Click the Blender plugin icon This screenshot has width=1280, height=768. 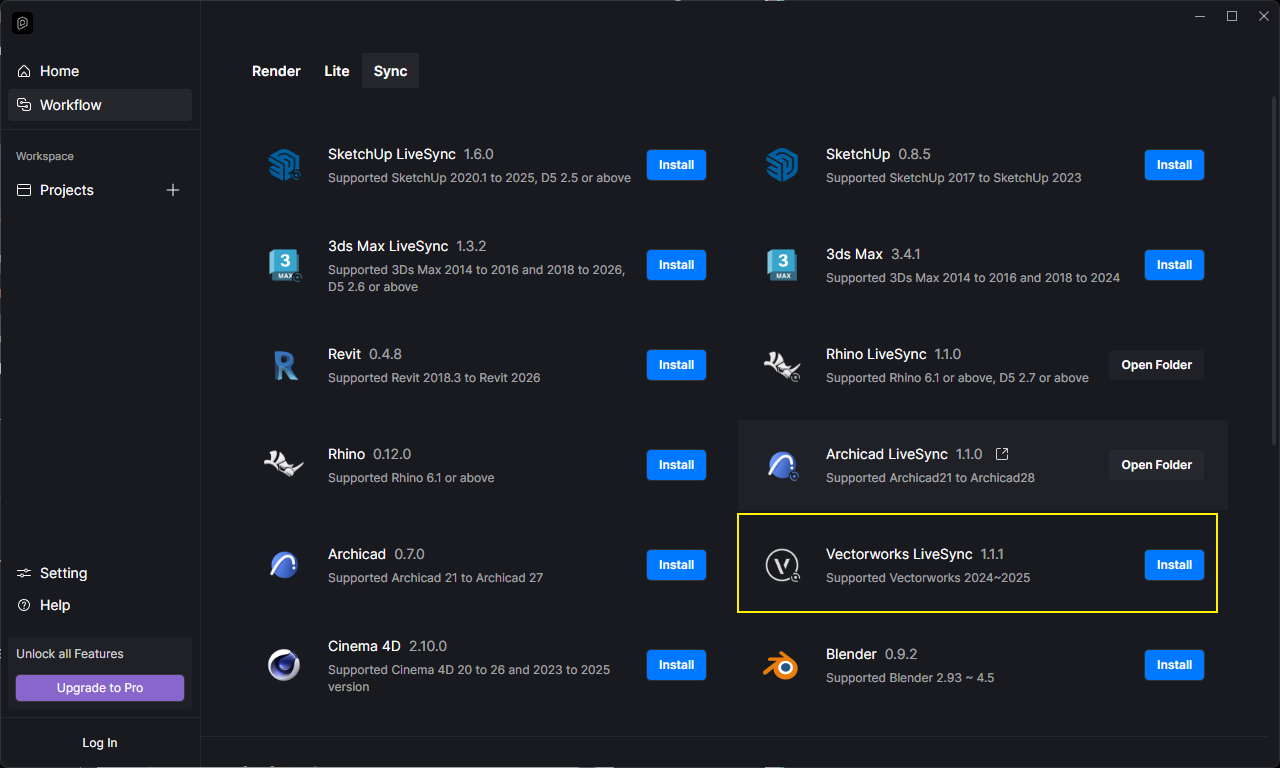(x=781, y=665)
